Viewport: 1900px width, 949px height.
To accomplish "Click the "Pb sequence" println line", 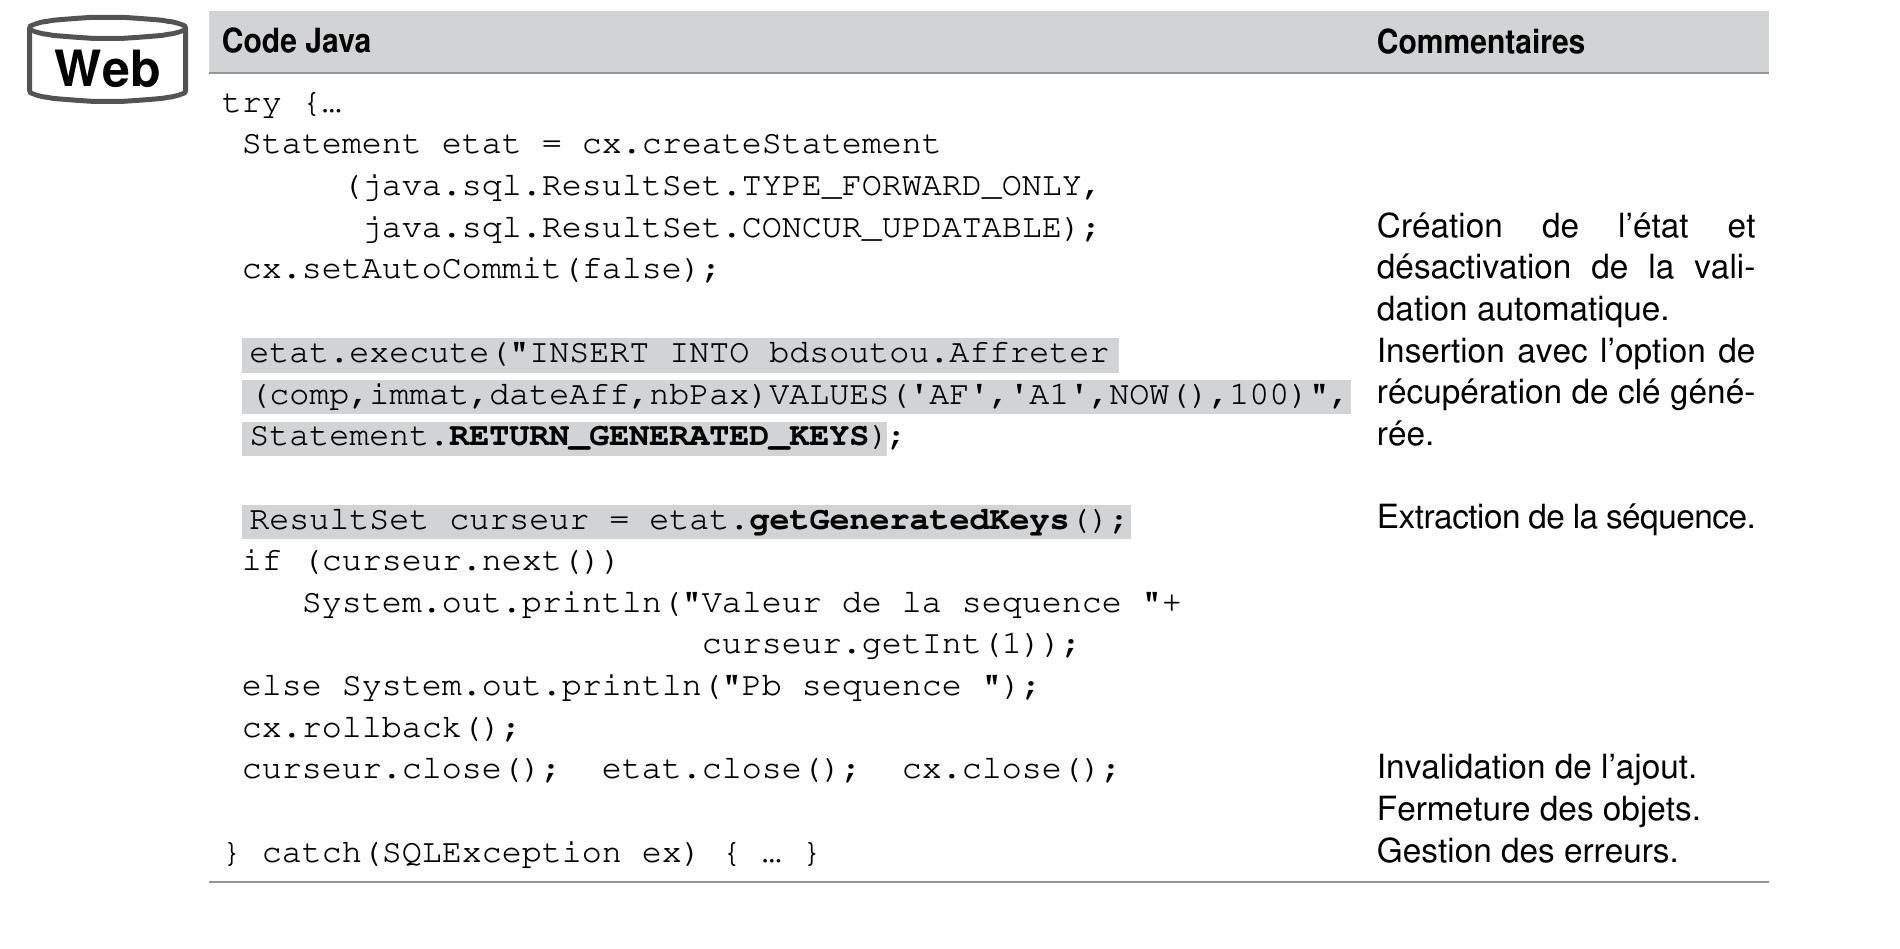I will pyautogui.click(x=640, y=687).
